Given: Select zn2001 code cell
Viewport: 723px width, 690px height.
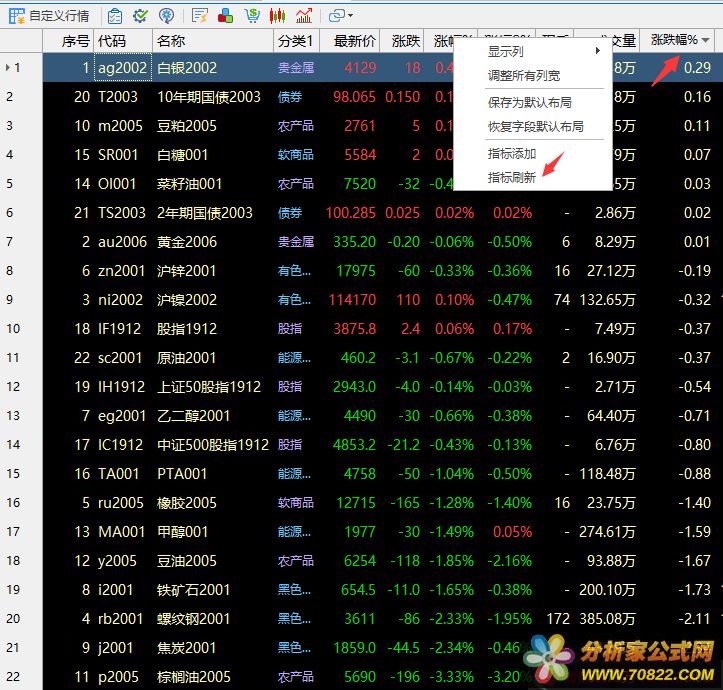Looking at the screenshot, I should click(122, 271).
